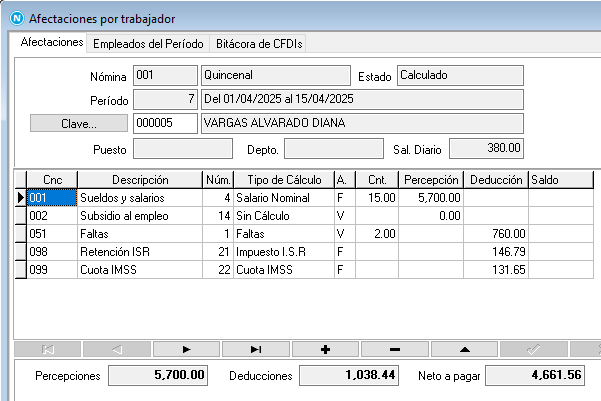Select the Faltas description cell
The image size is (601, 401).
point(140,234)
